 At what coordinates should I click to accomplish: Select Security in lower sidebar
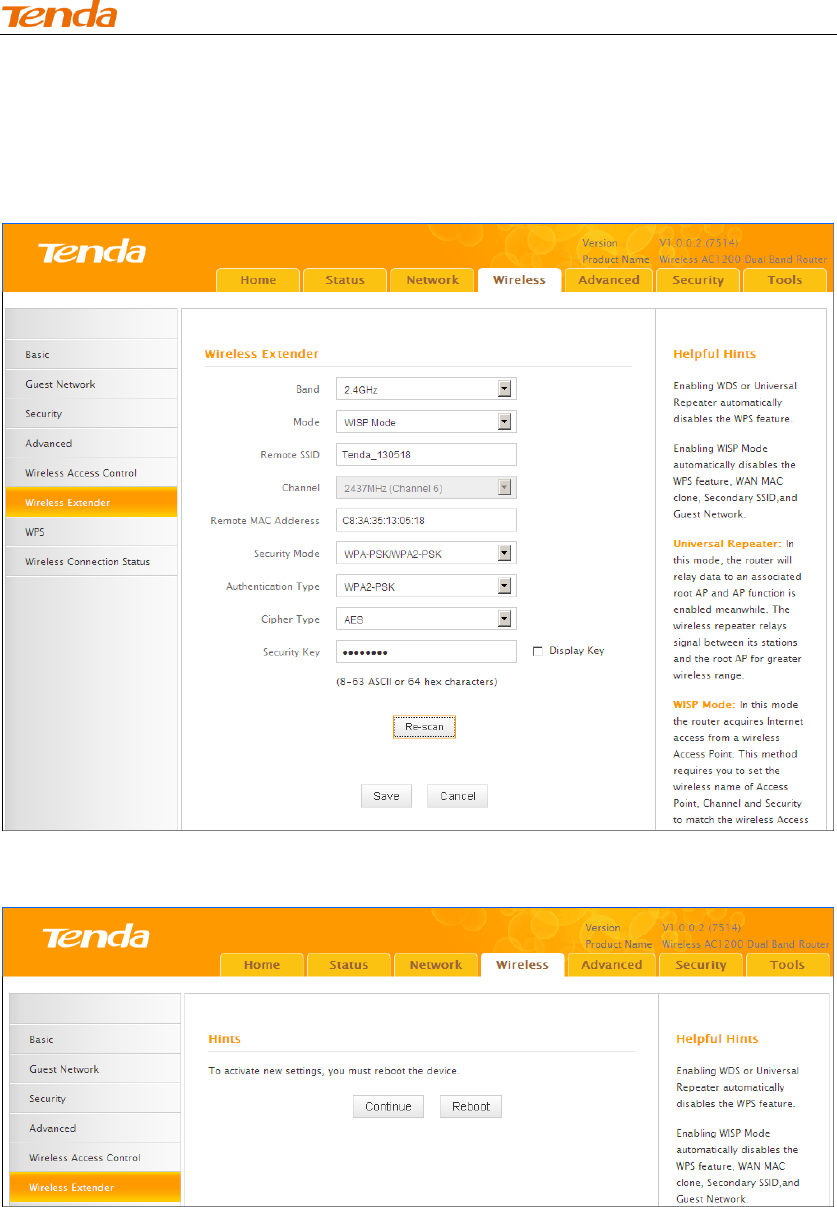click(95, 1098)
